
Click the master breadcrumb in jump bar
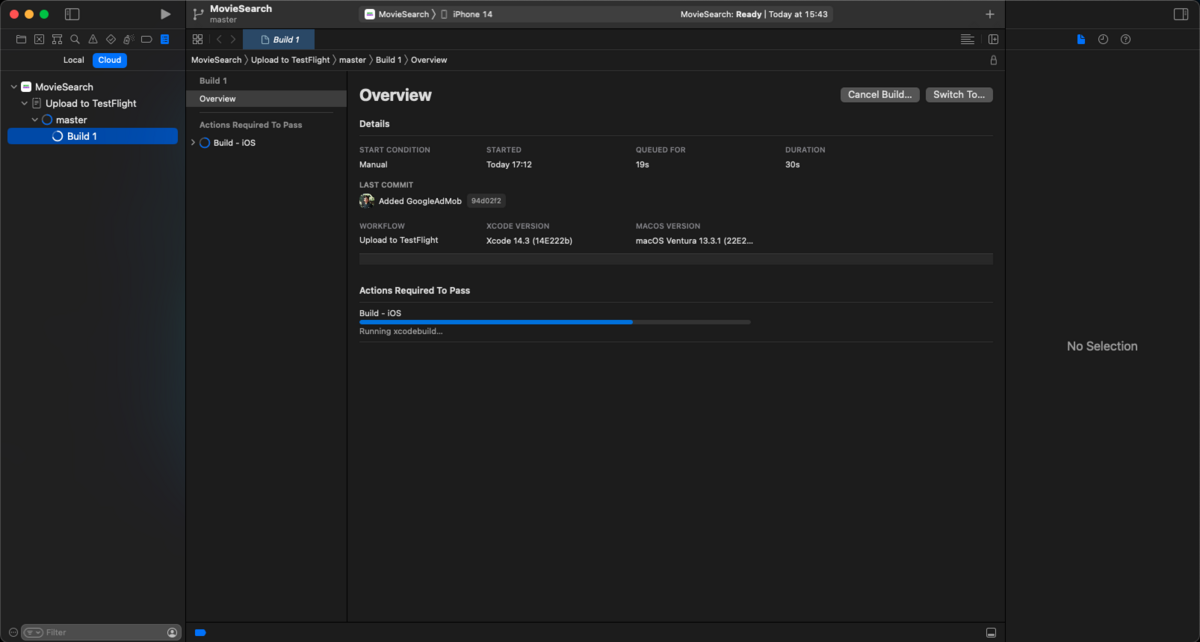tap(352, 60)
